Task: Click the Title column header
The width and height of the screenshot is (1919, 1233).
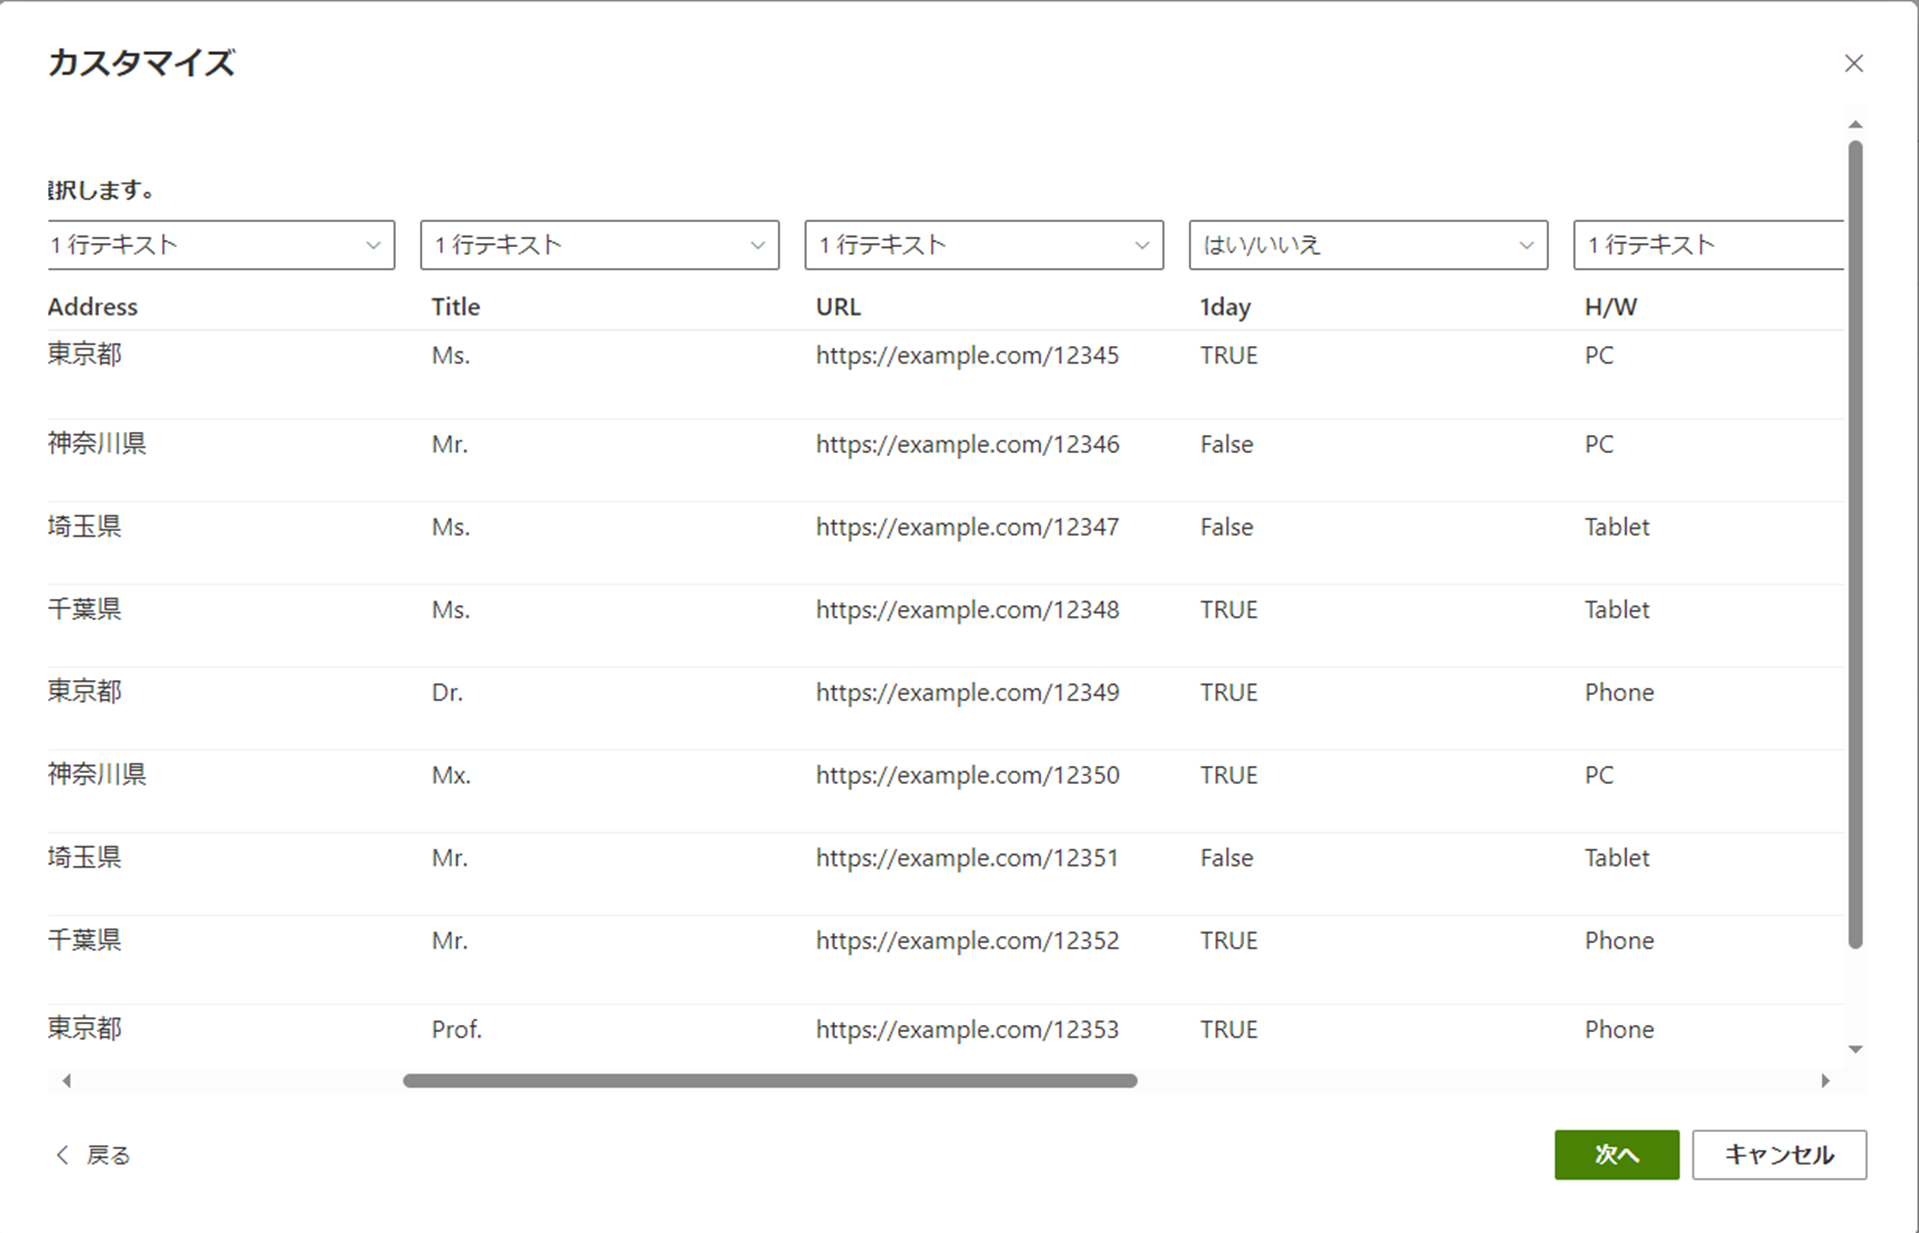Action: pos(456,307)
